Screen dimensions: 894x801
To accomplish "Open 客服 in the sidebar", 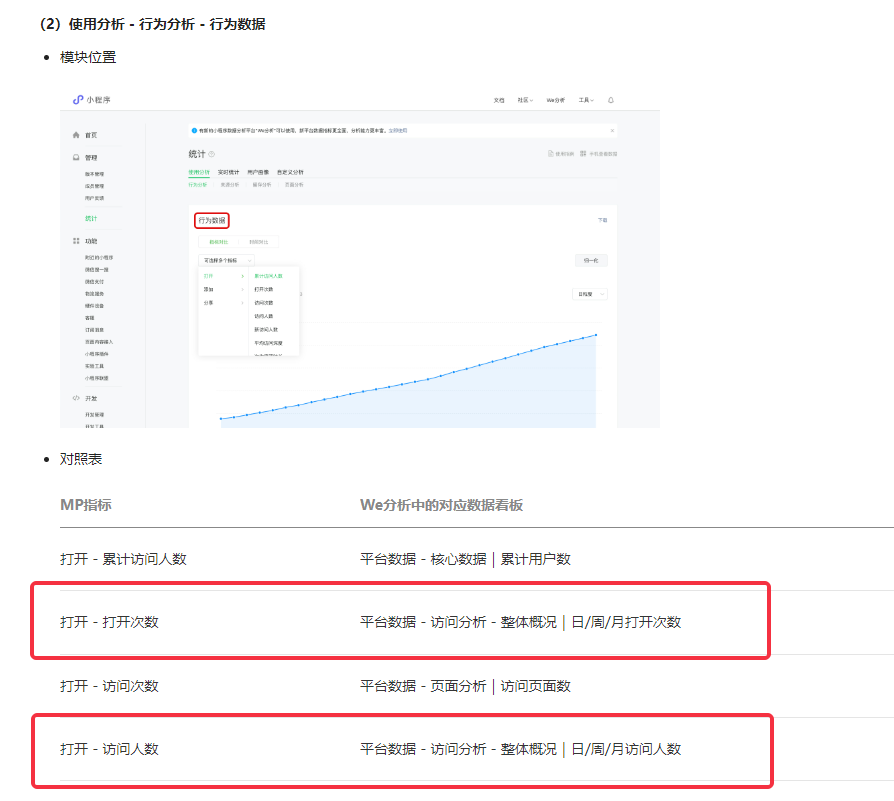I will click(x=90, y=318).
